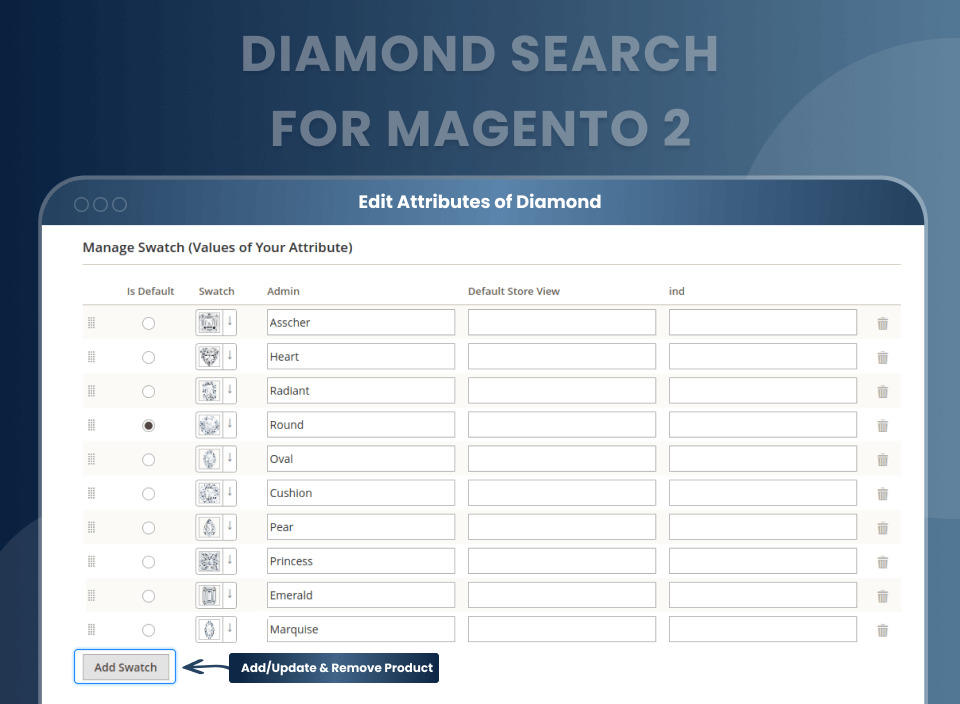Grab the Round row drag handle
Image resolution: width=960 pixels, height=704 pixels.
click(x=91, y=425)
